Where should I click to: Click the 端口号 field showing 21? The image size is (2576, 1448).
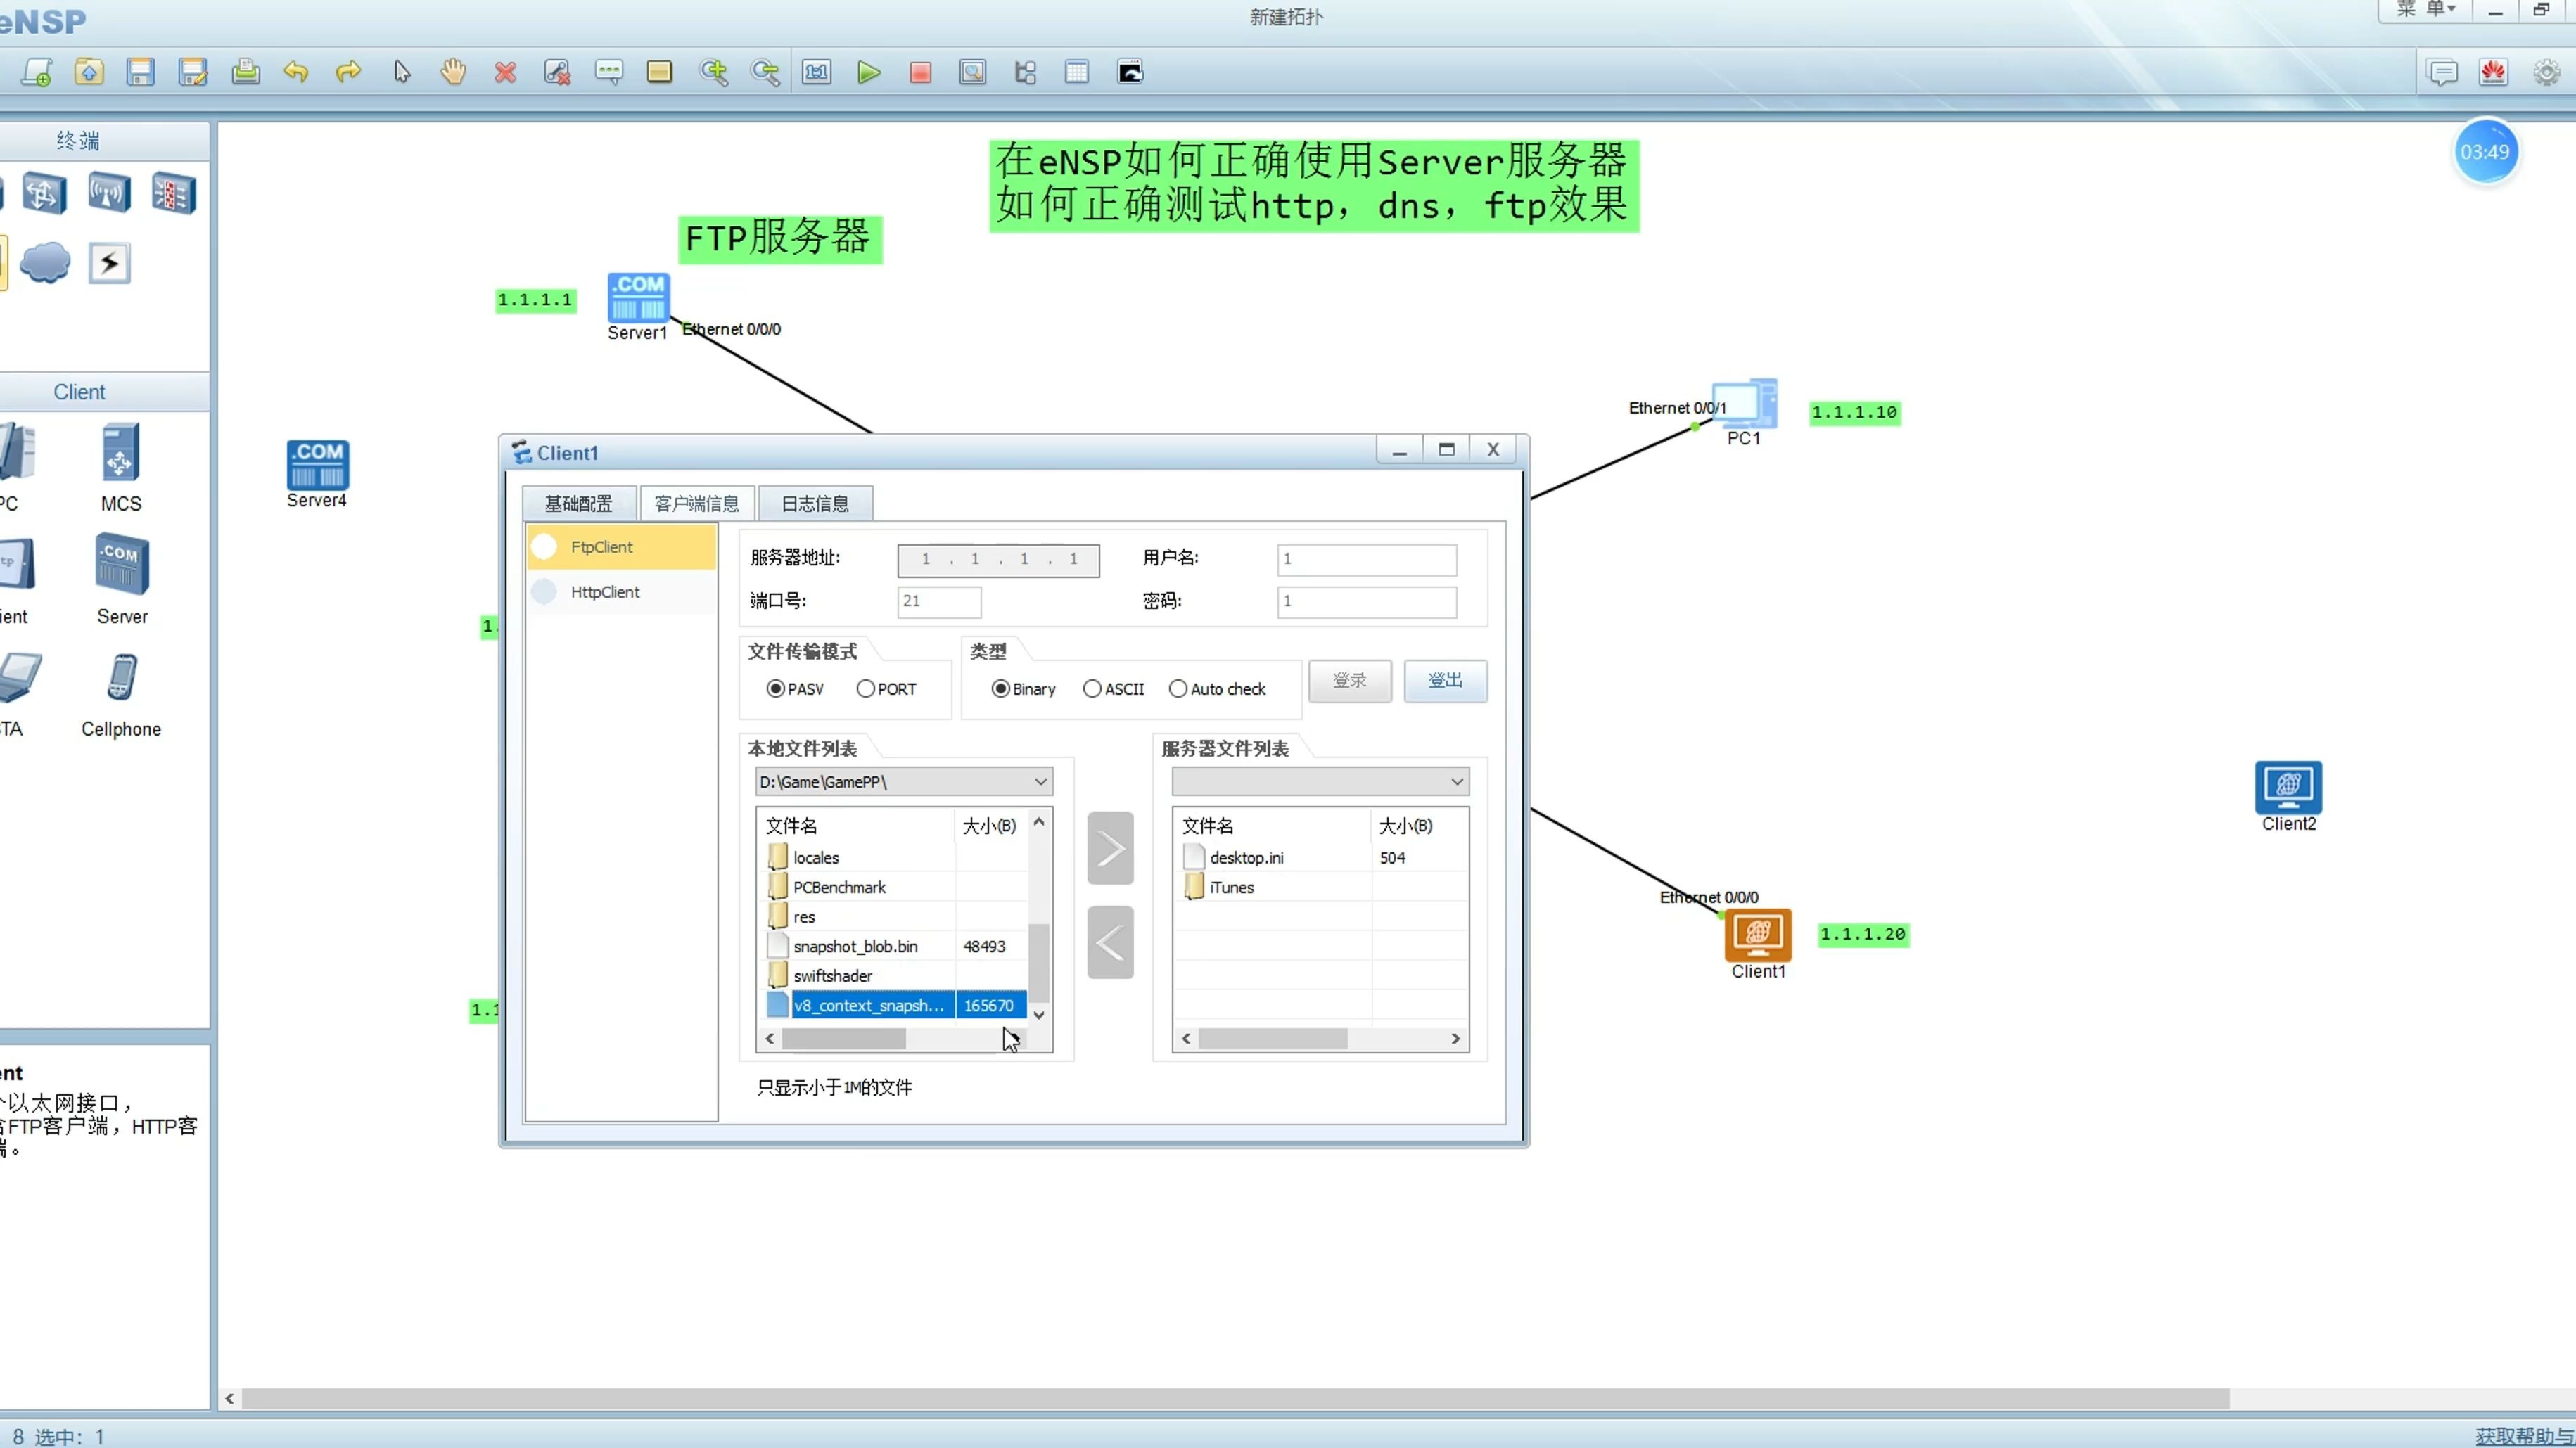(x=938, y=601)
